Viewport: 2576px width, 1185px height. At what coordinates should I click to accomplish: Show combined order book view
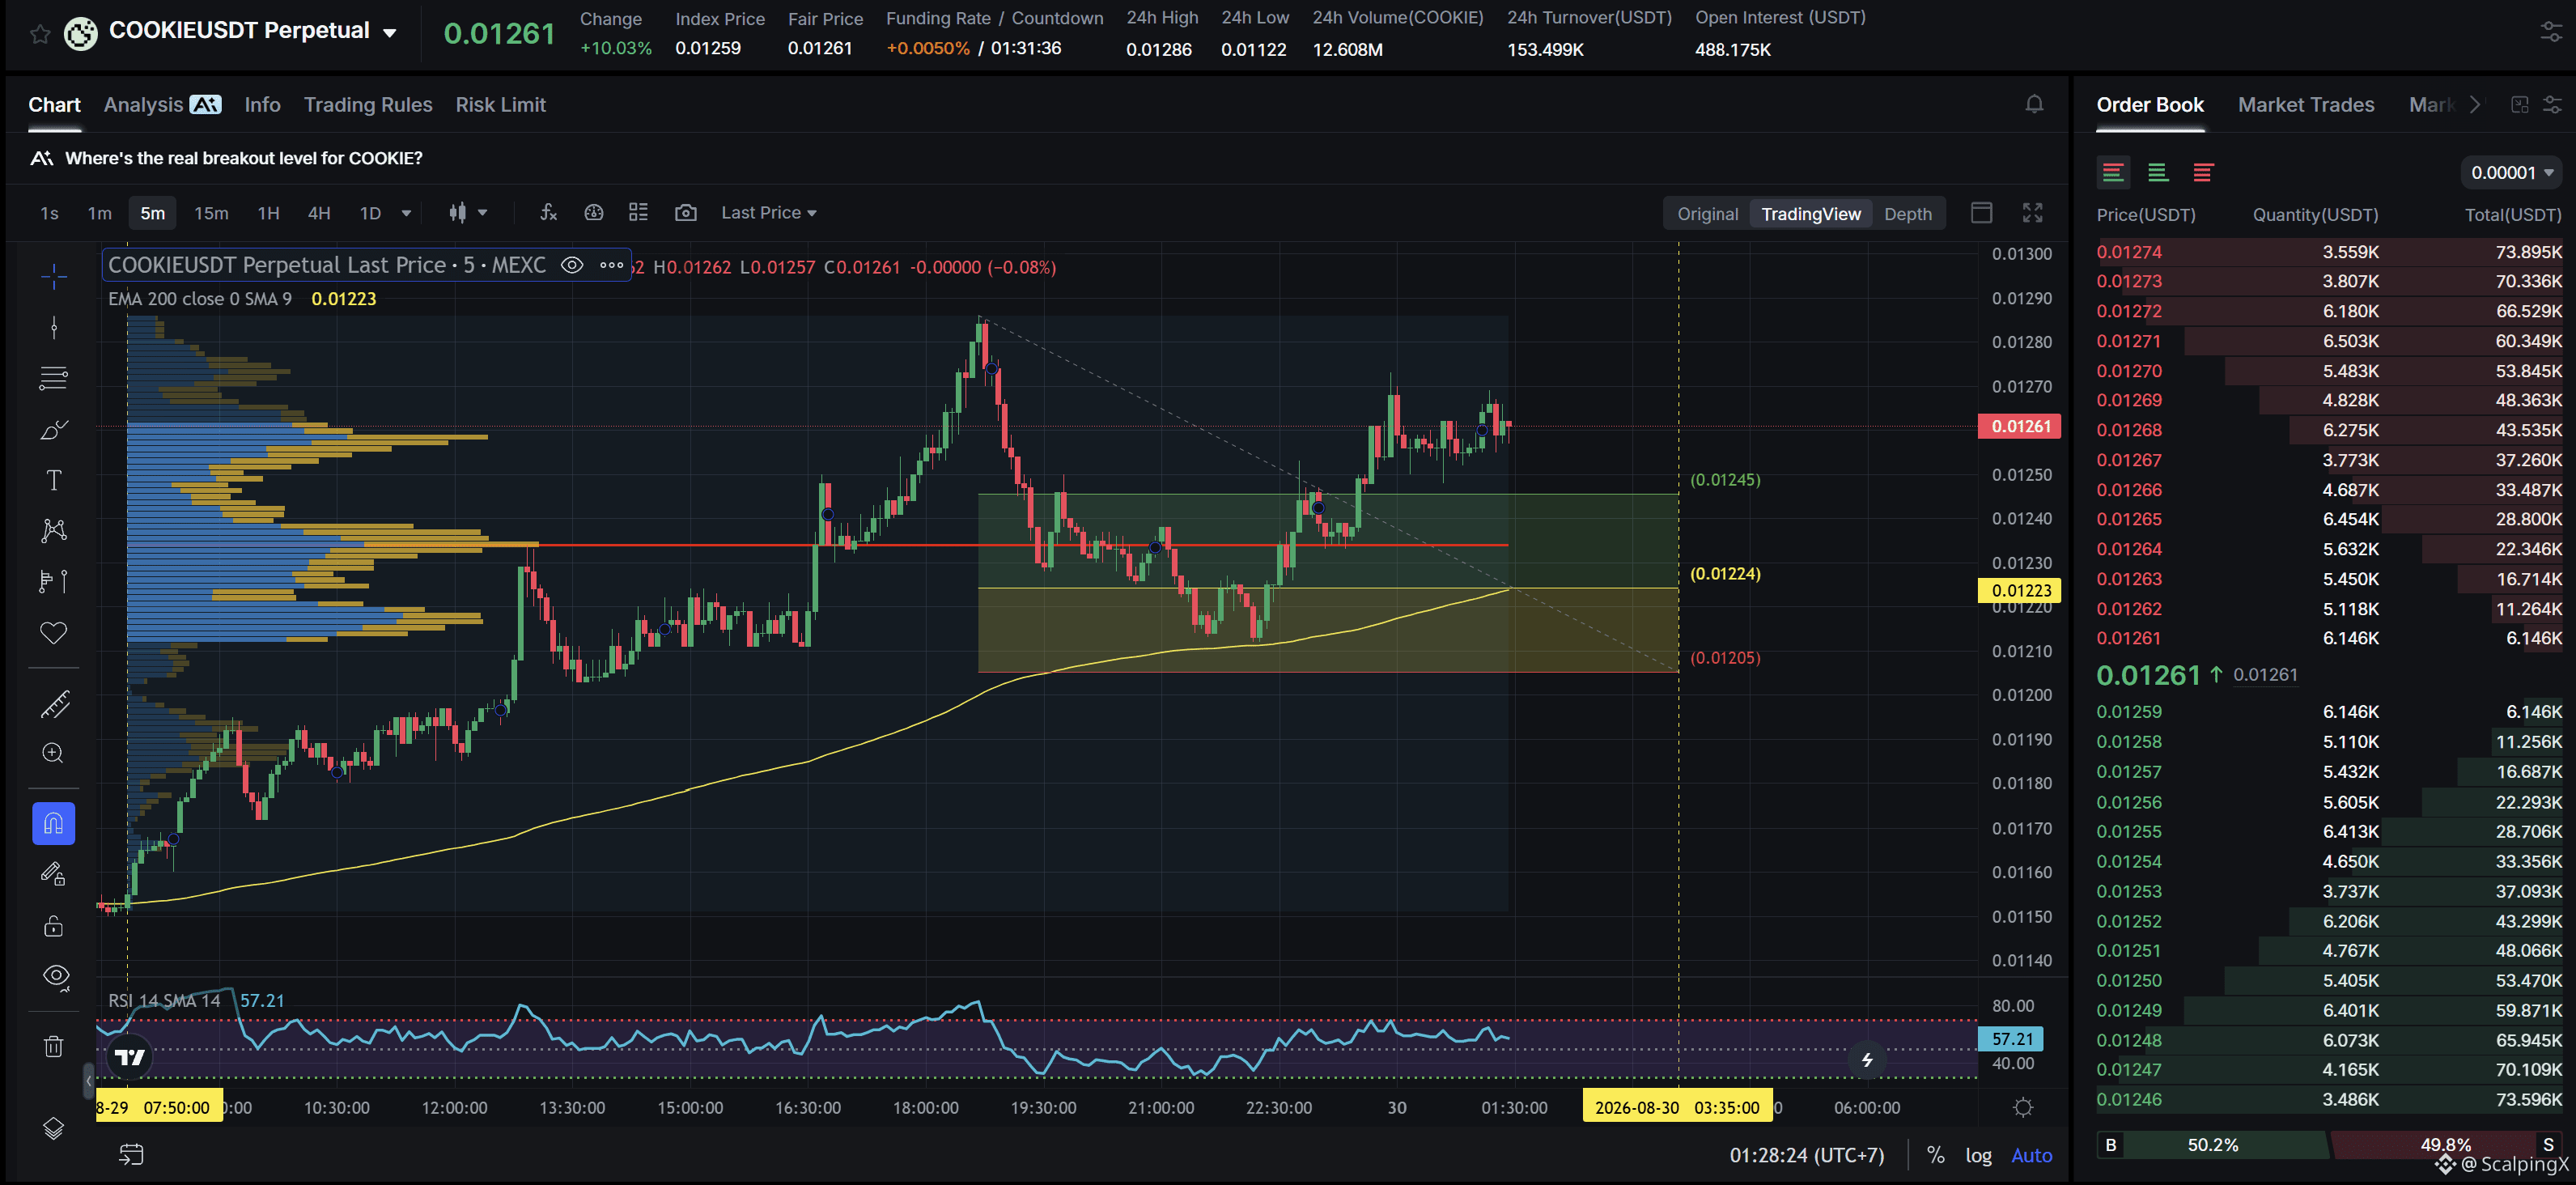click(2112, 172)
